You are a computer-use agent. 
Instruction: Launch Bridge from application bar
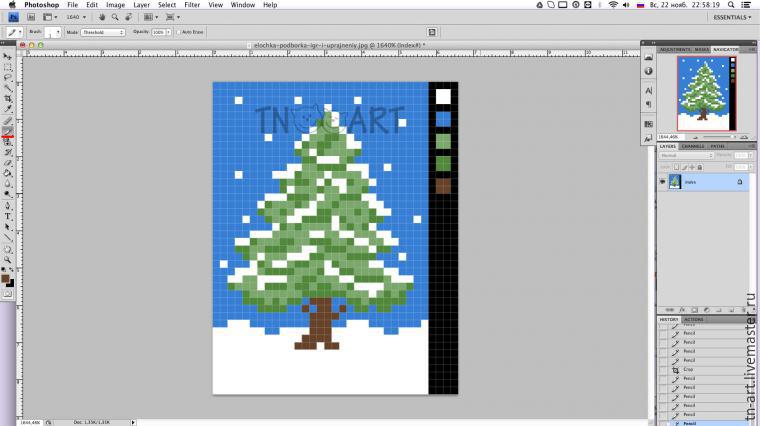[31, 17]
